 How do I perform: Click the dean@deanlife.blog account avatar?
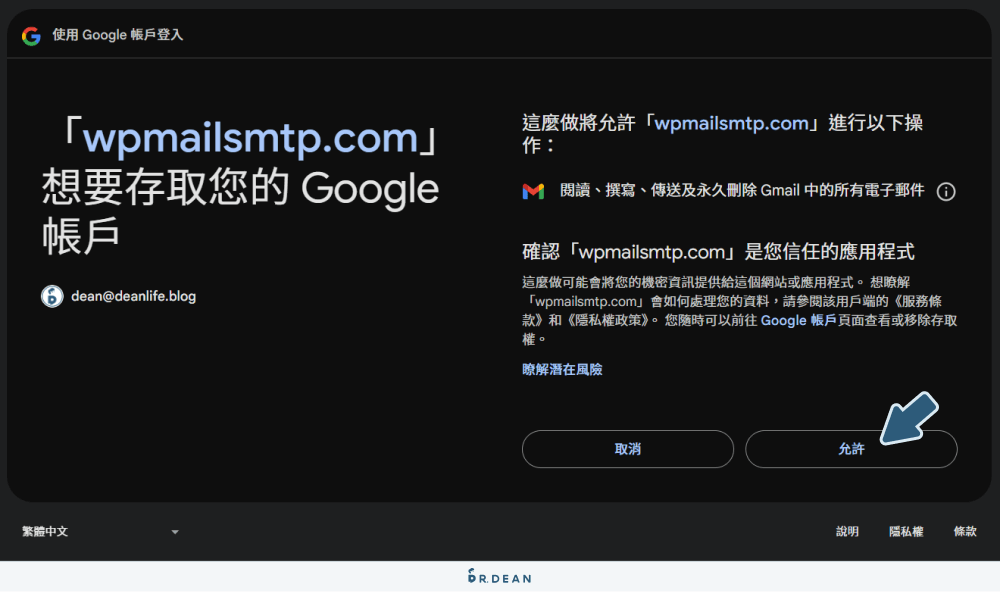click(x=51, y=296)
